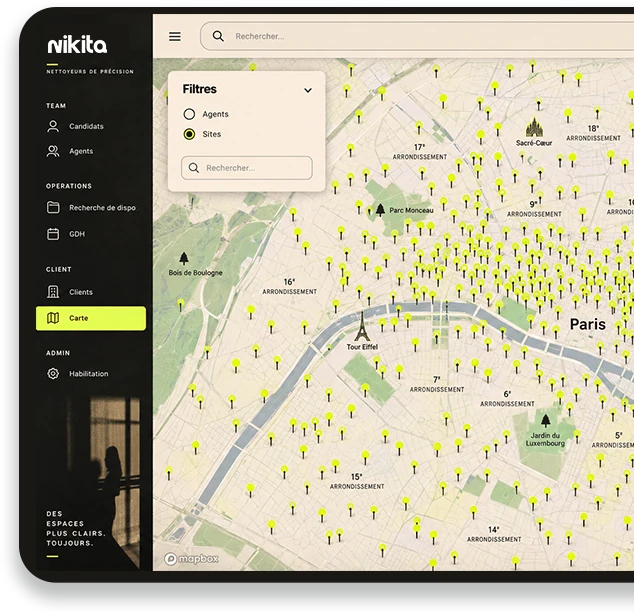Click the Bois de Boulogne tree icon
This screenshot has height=614, width=634.
[x=184, y=258]
